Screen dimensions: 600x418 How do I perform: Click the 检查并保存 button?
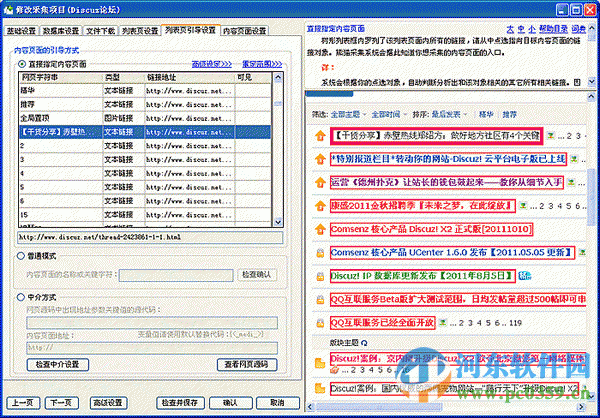coord(180,403)
